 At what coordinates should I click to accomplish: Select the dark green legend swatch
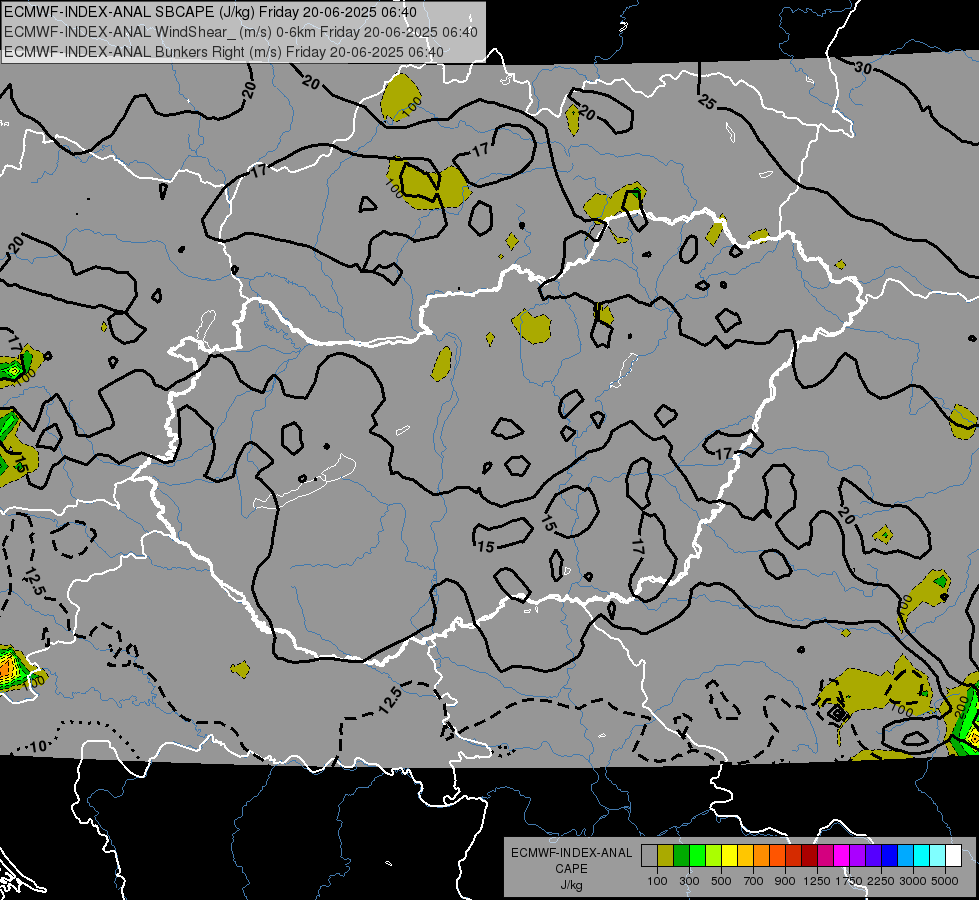[682, 855]
